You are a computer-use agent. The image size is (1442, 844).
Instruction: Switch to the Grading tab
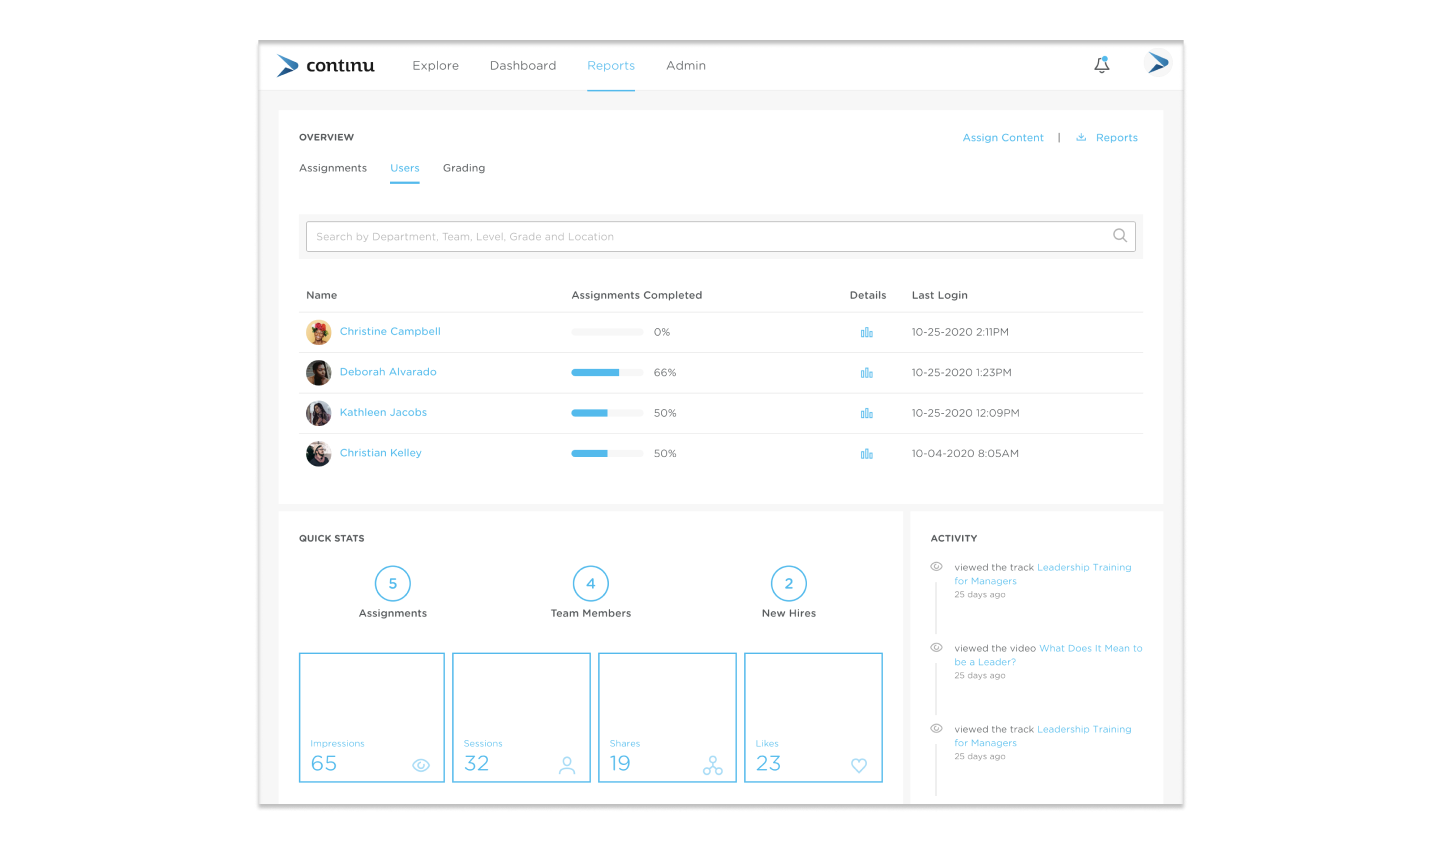pos(463,168)
